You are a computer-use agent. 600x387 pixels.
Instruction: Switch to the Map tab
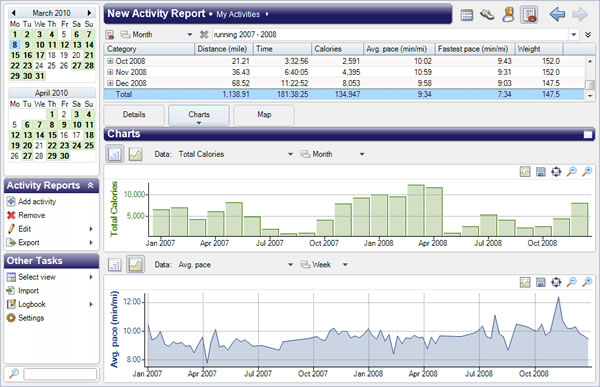264,115
